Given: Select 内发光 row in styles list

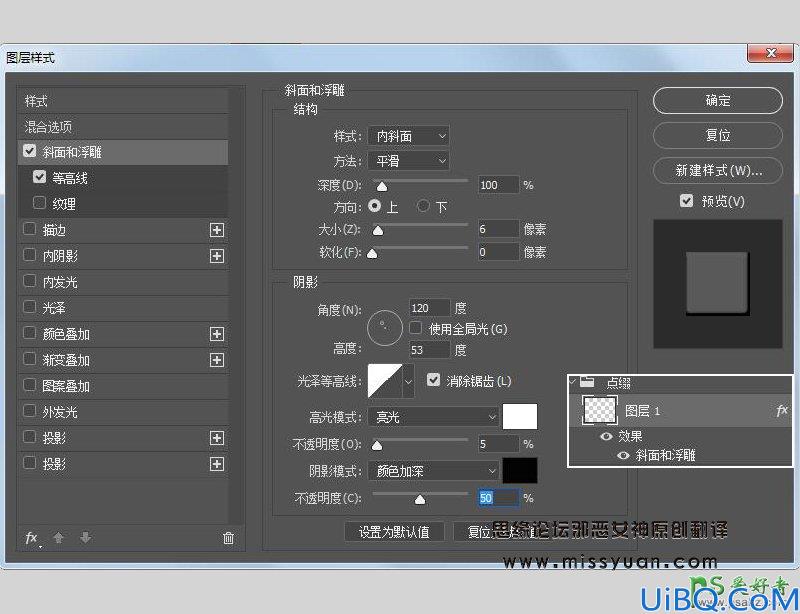Looking at the screenshot, I should coord(122,282).
